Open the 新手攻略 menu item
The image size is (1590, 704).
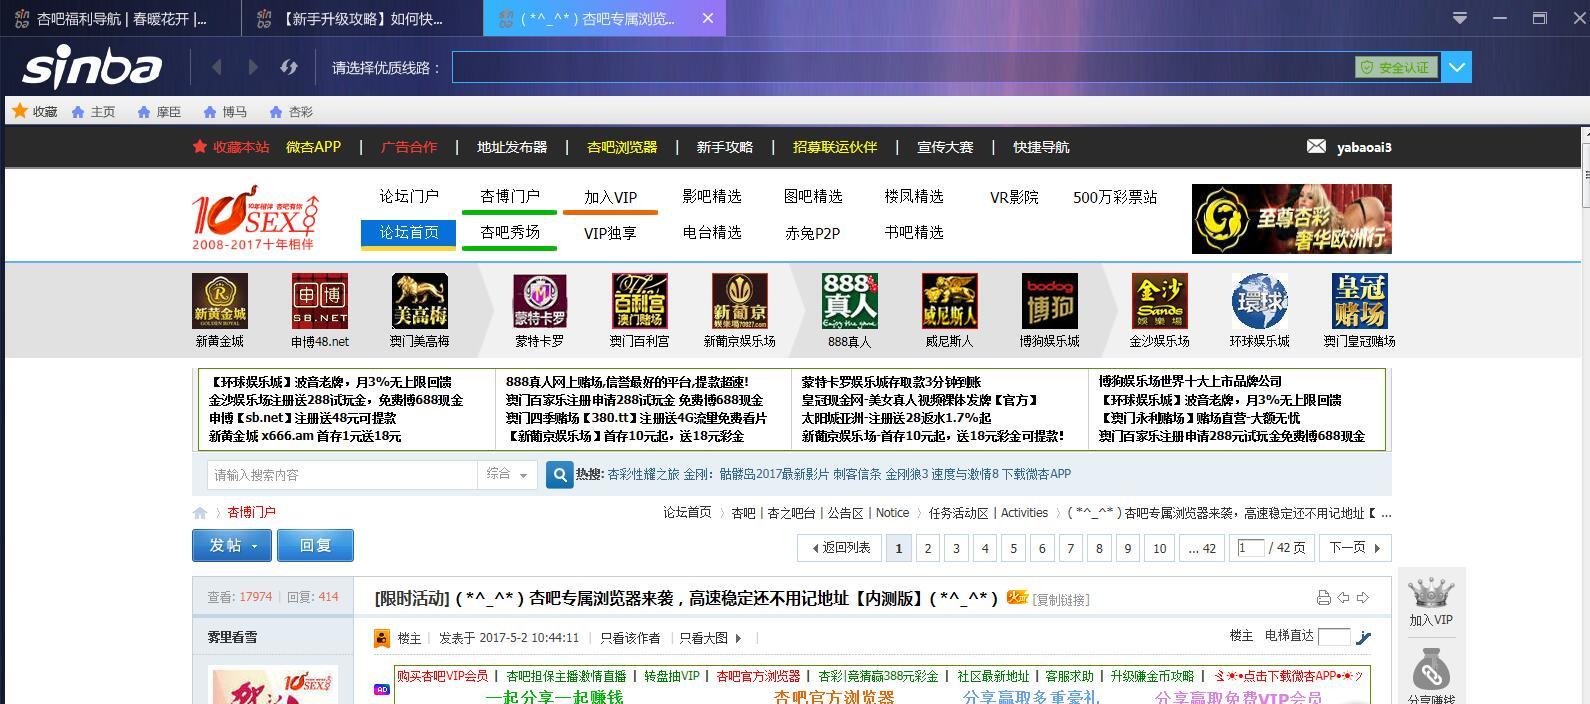point(724,147)
